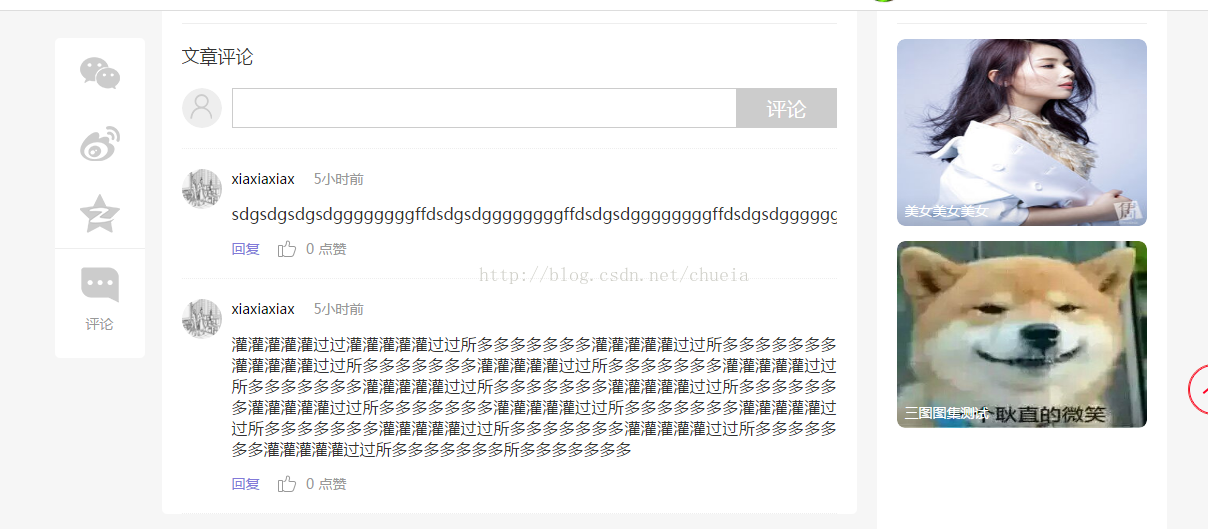Image resolution: width=1208 pixels, height=529 pixels.
Task: Open the 美女美女美女 thumbnail
Action: tap(1022, 132)
